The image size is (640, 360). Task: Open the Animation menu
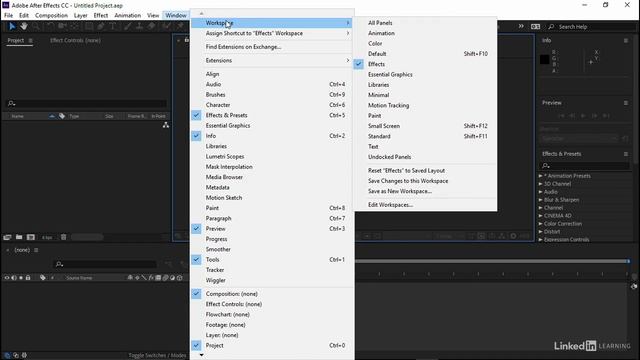pos(127,16)
